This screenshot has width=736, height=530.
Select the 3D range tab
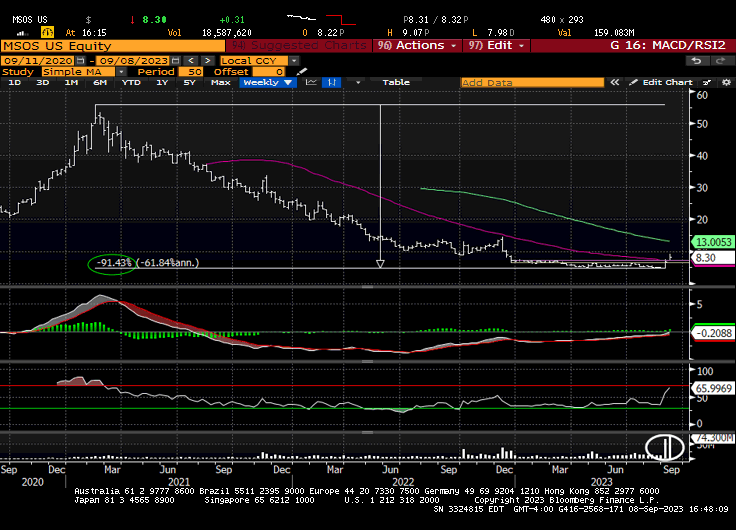point(43,82)
